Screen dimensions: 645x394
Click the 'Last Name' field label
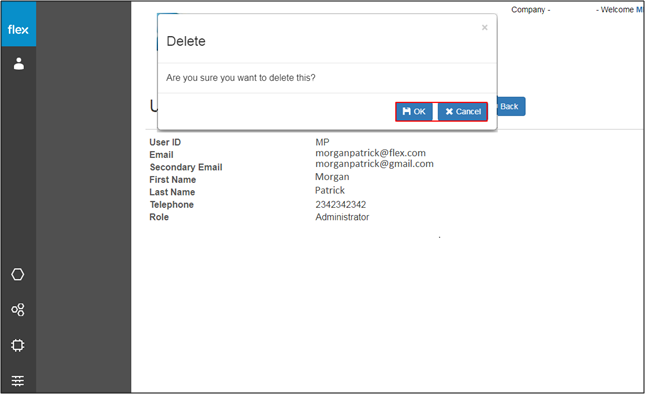point(172,192)
